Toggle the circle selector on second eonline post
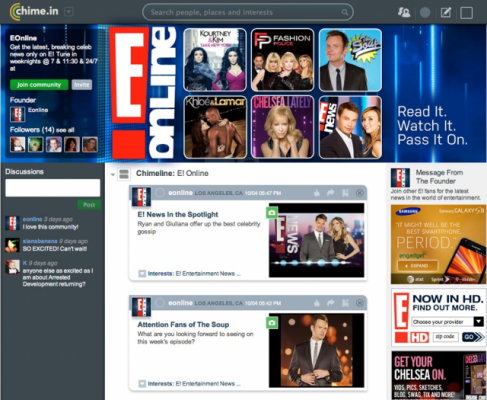The image size is (487, 400). pos(160,303)
